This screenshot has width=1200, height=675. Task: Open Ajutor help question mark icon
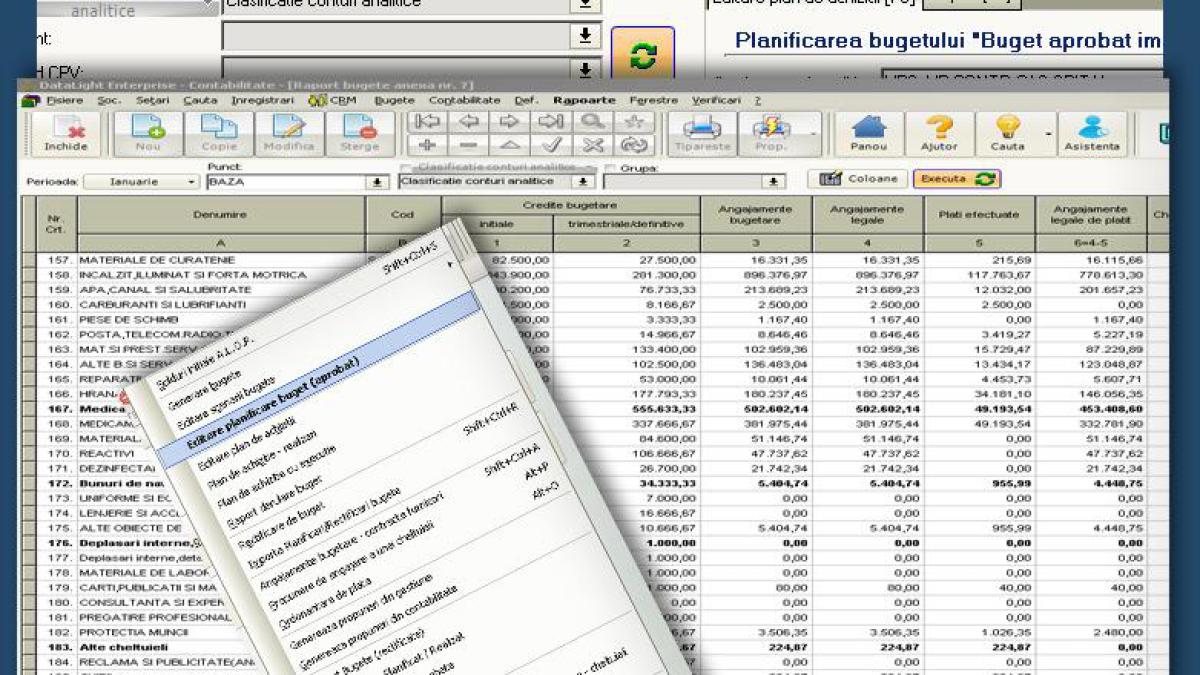(x=939, y=132)
